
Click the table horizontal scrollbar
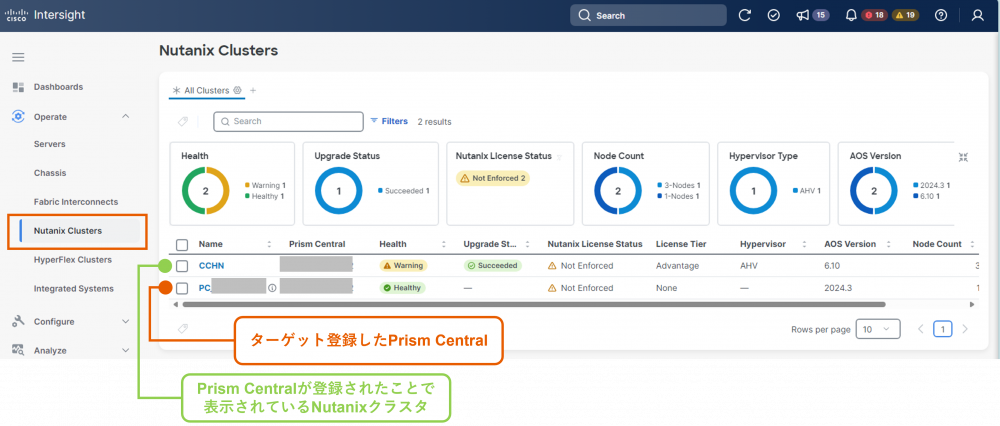pos(534,305)
